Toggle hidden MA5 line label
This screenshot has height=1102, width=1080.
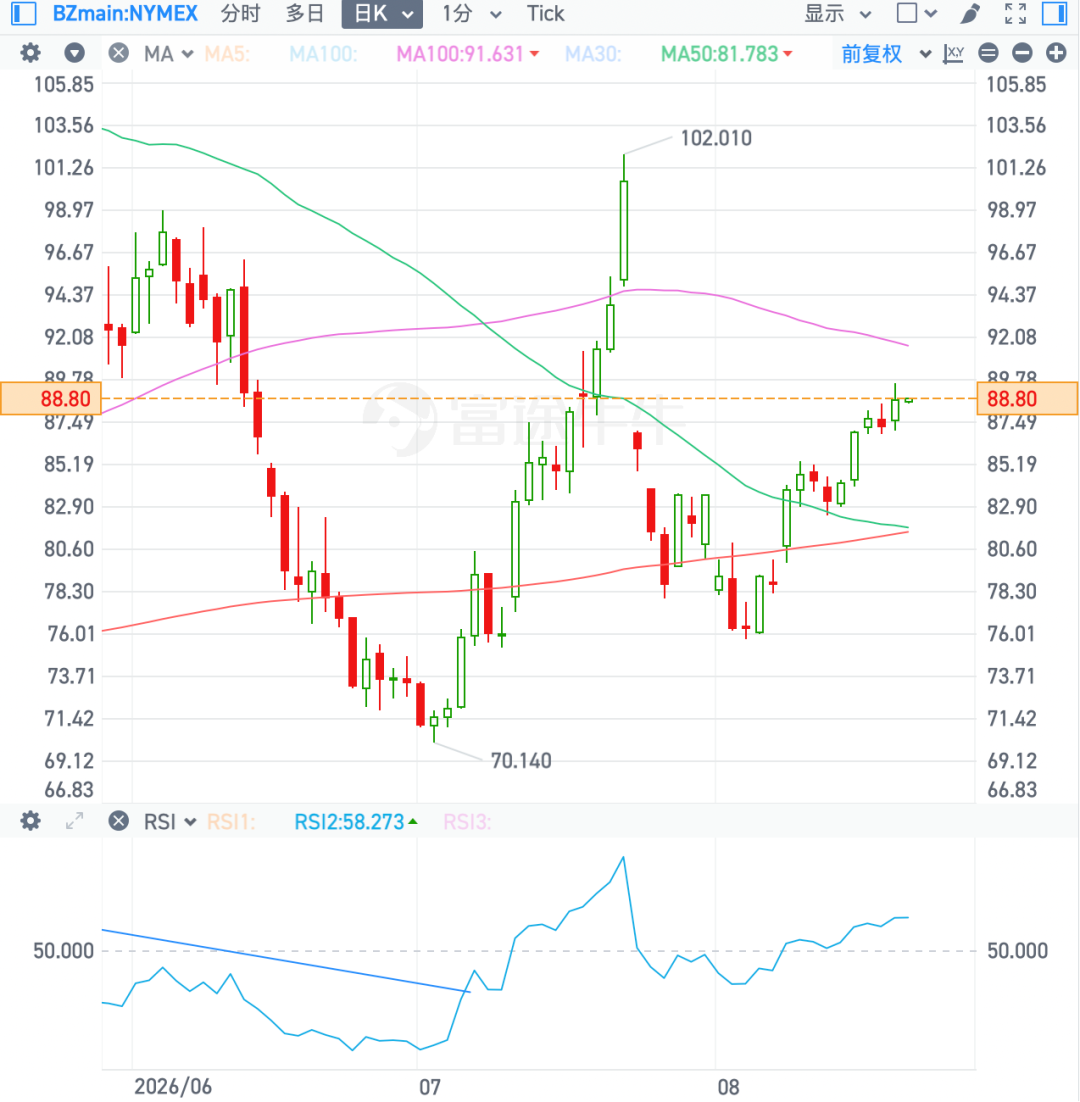click(227, 53)
